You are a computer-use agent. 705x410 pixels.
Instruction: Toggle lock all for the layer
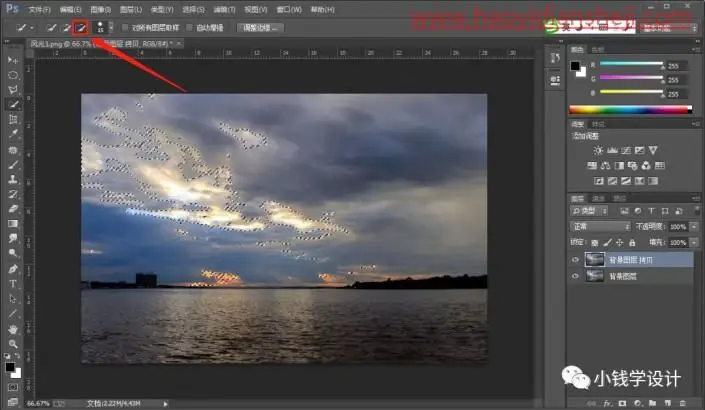pyautogui.click(x=632, y=243)
